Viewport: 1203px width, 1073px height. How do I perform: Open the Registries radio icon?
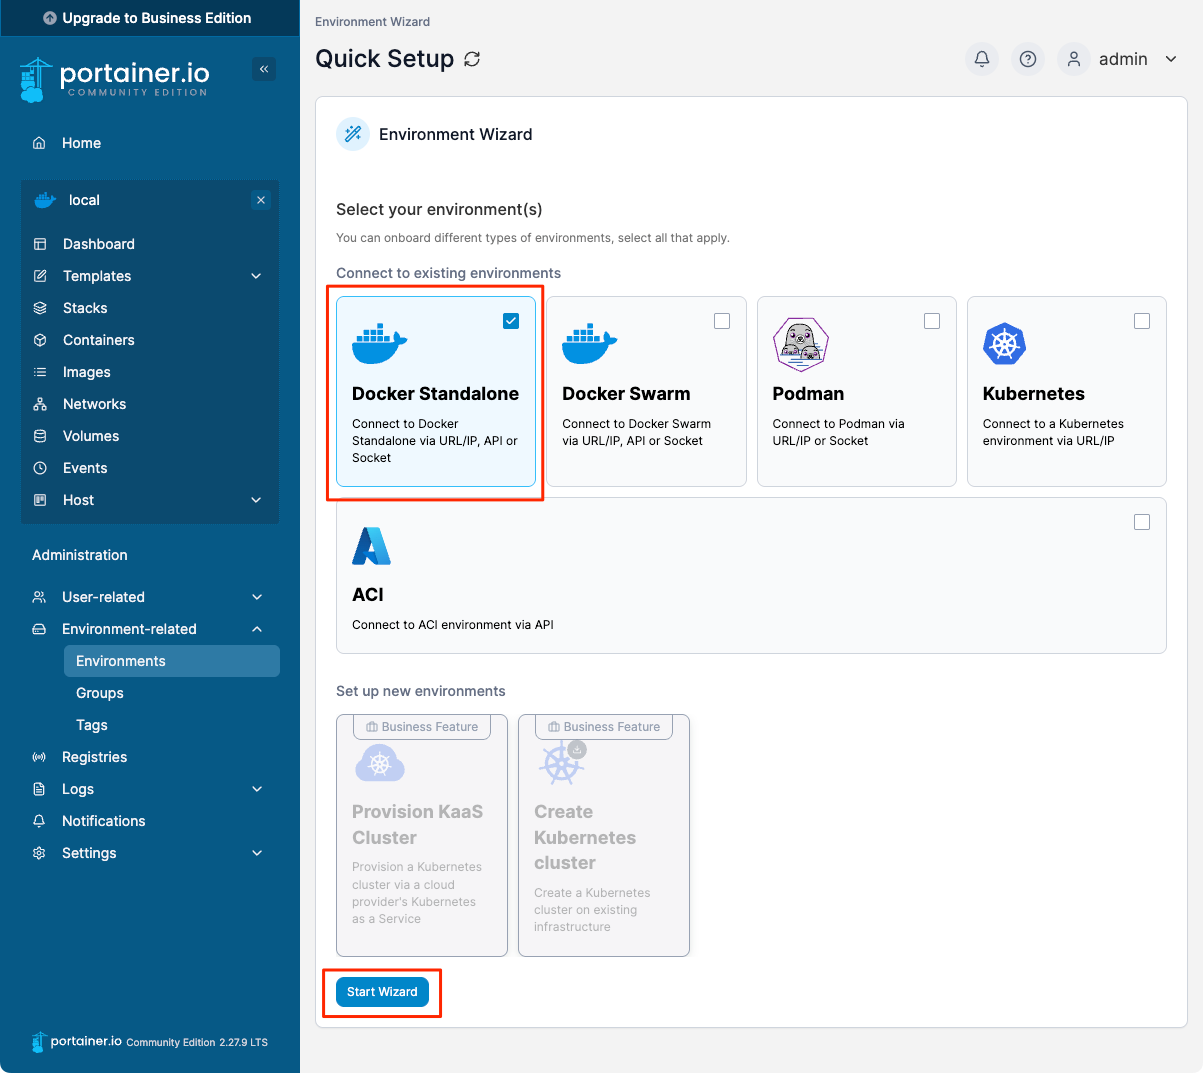pos(39,757)
